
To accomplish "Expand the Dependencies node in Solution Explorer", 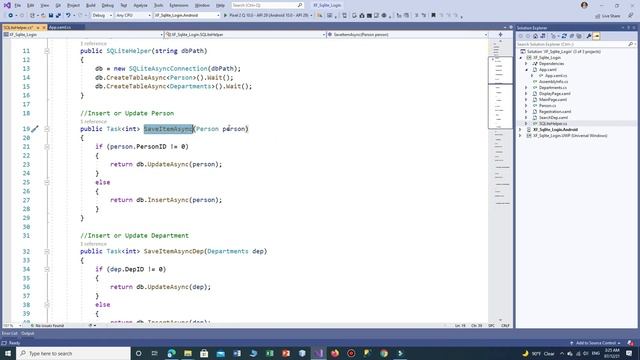I will 526,64.
